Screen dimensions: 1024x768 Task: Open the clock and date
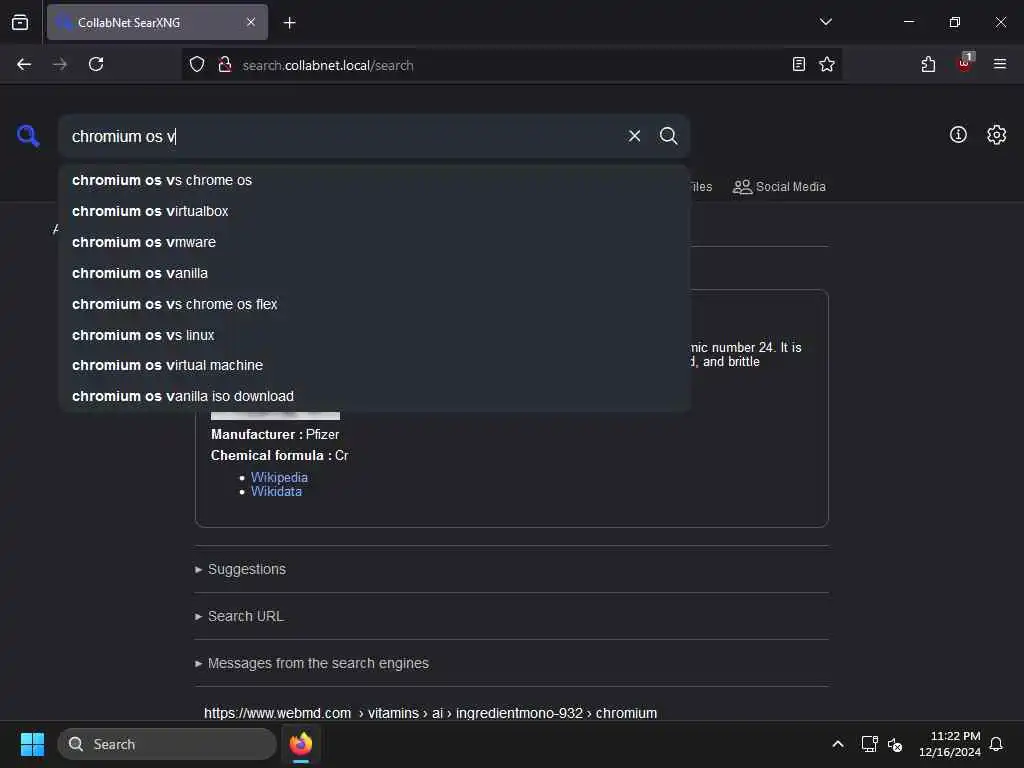click(x=950, y=744)
